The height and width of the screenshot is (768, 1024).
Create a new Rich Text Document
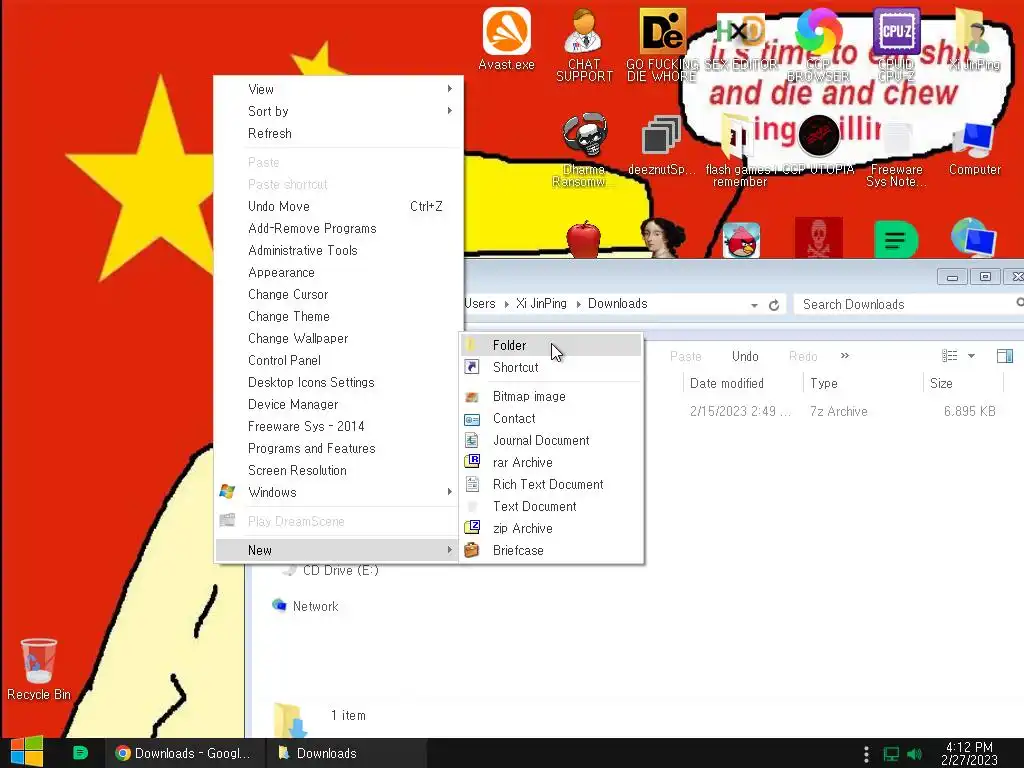click(x=551, y=485)
